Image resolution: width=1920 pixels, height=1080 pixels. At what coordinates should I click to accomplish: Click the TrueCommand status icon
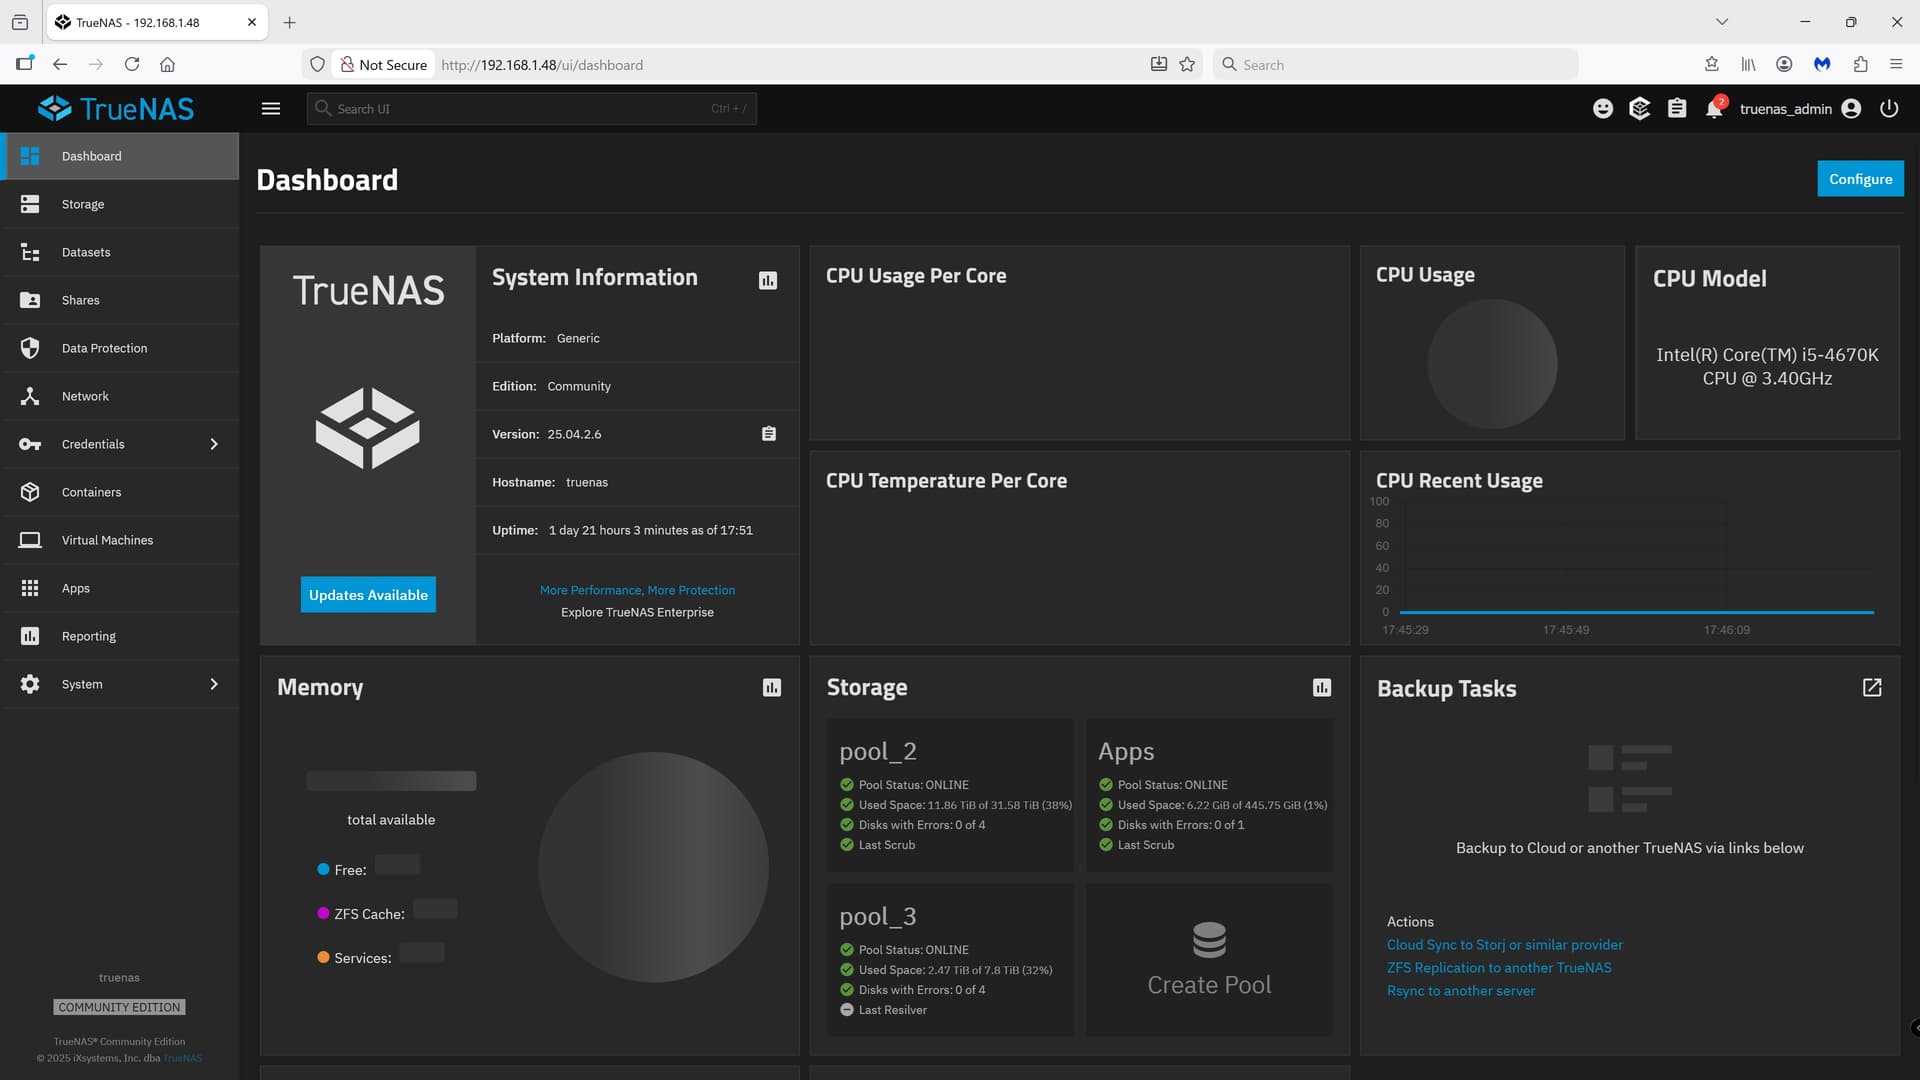1640,109
